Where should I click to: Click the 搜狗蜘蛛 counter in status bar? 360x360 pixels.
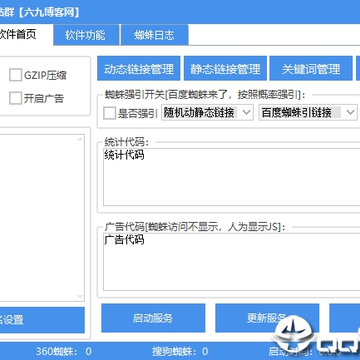click(180, 351)
